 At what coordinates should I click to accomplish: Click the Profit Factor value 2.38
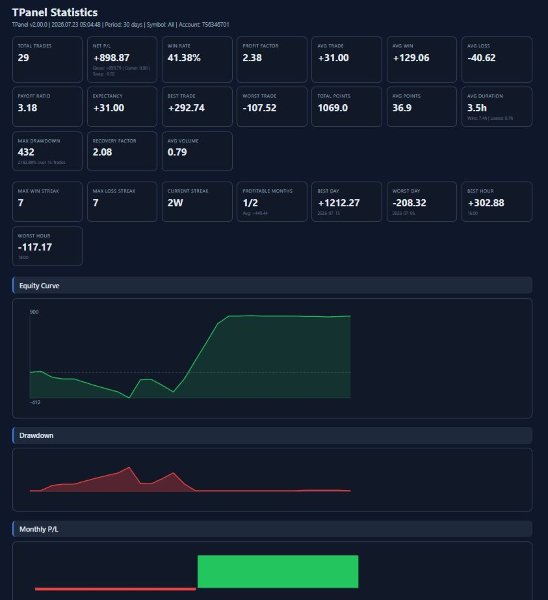pos(252,58)
